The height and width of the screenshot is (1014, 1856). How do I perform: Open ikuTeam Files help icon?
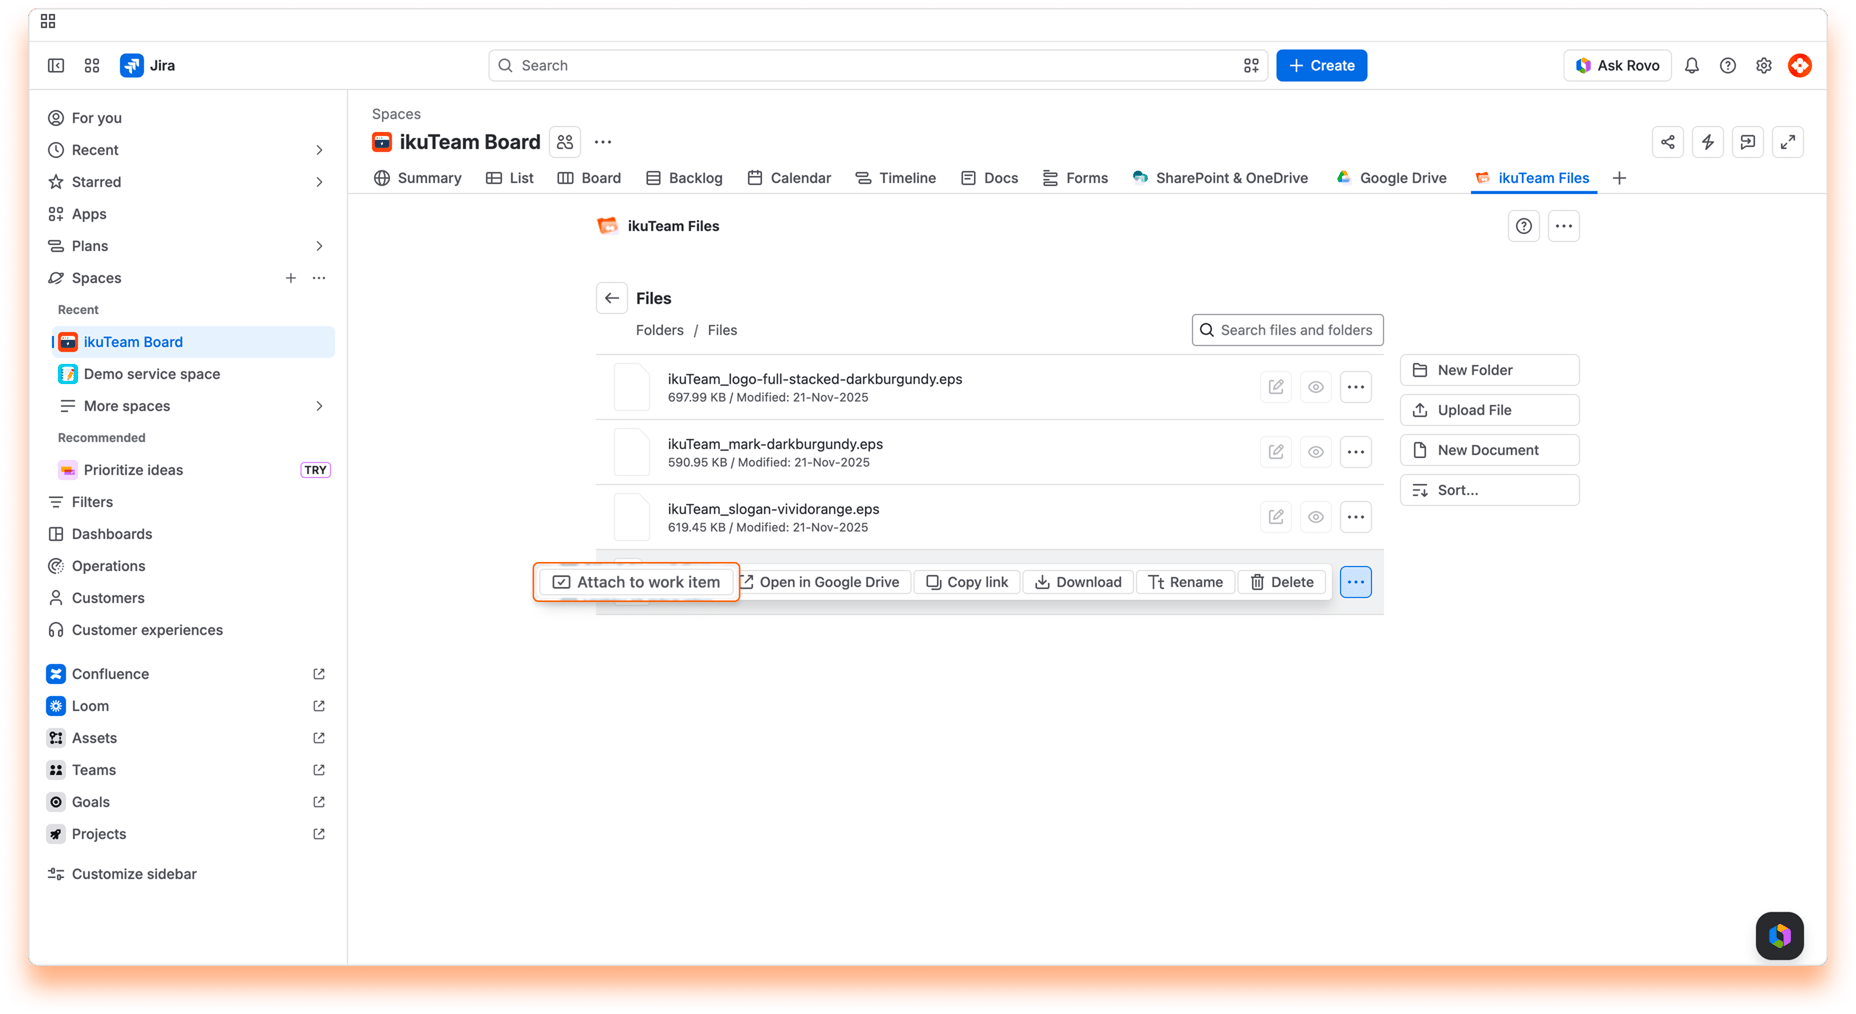point(1524,226)
